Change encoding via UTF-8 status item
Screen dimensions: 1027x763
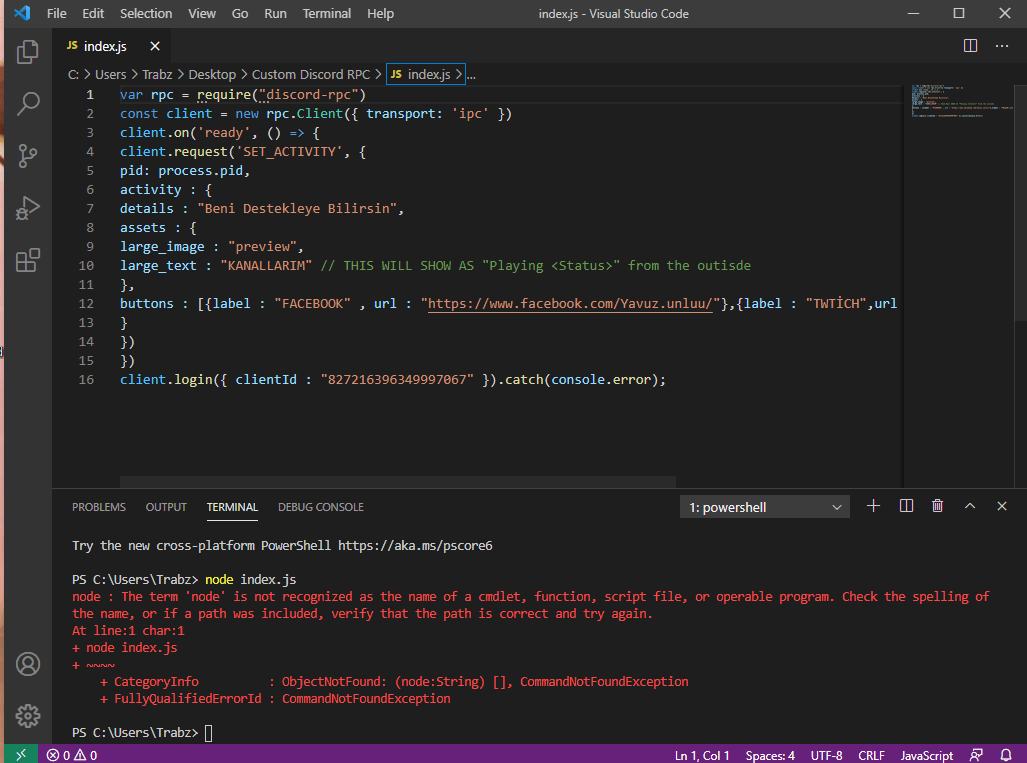click(x=827, y=755)
